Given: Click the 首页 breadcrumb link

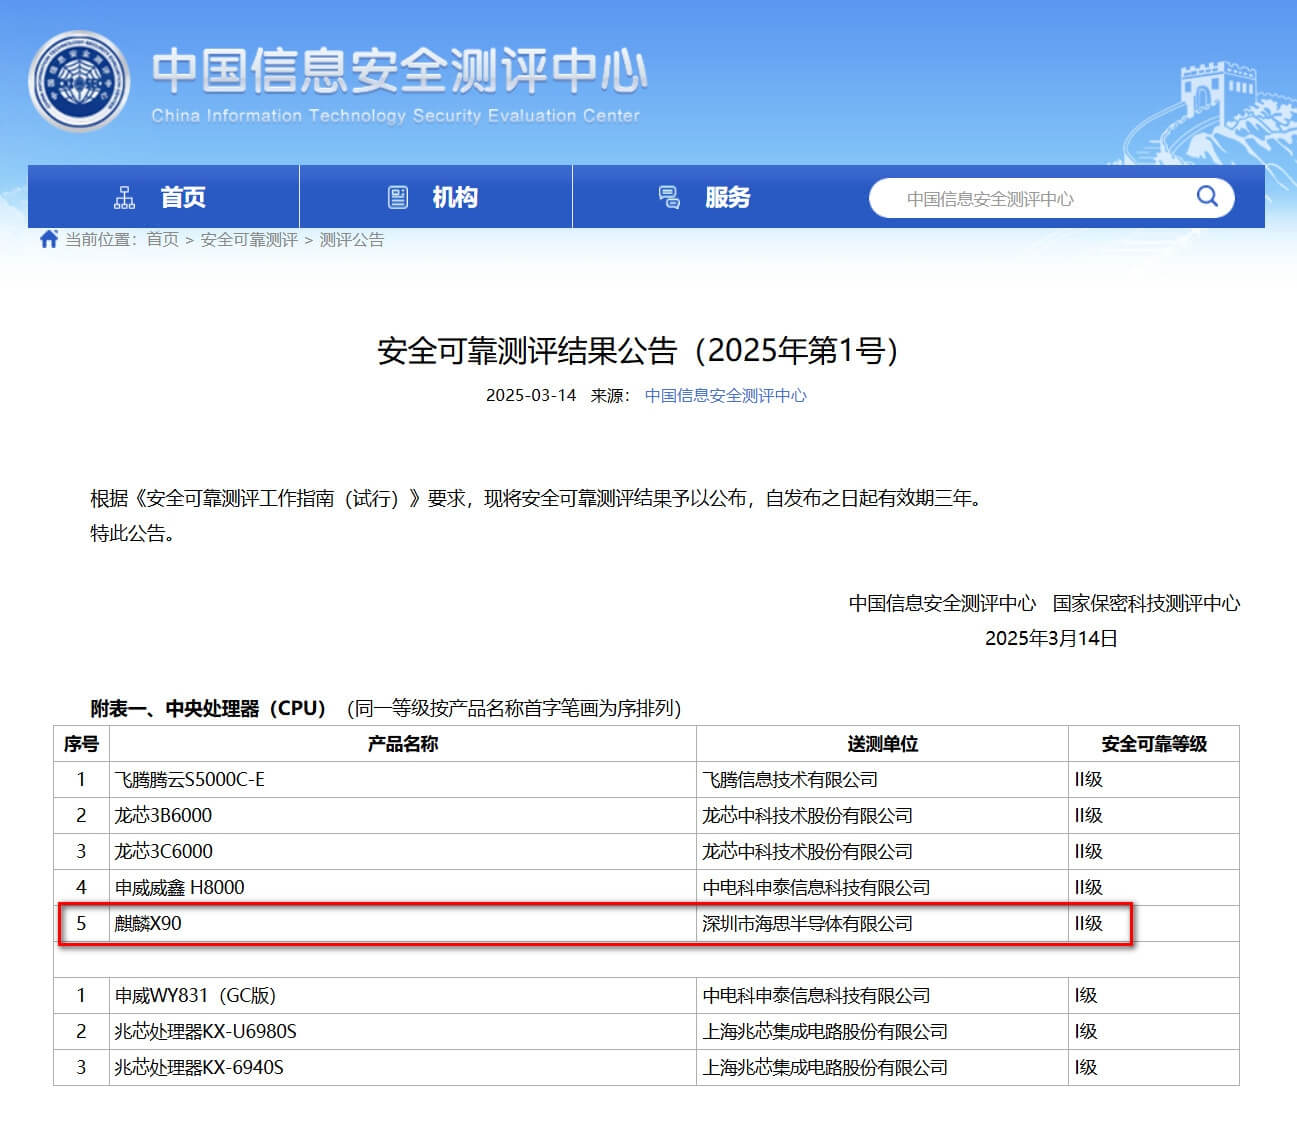Looking at the screenshot, I should coord(161,240).
